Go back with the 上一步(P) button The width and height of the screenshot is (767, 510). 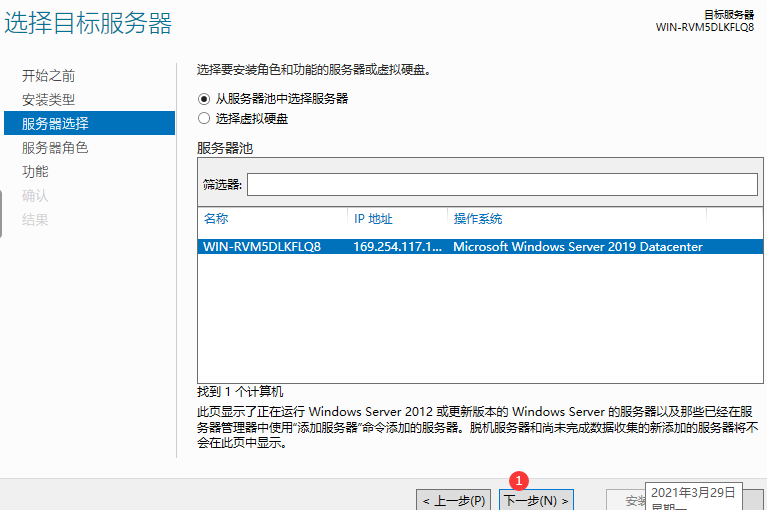[455, 500]
